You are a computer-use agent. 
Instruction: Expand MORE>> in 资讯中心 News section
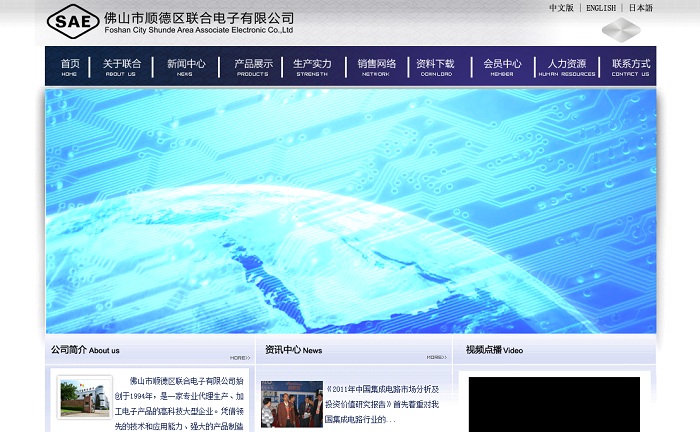point(436,357)
